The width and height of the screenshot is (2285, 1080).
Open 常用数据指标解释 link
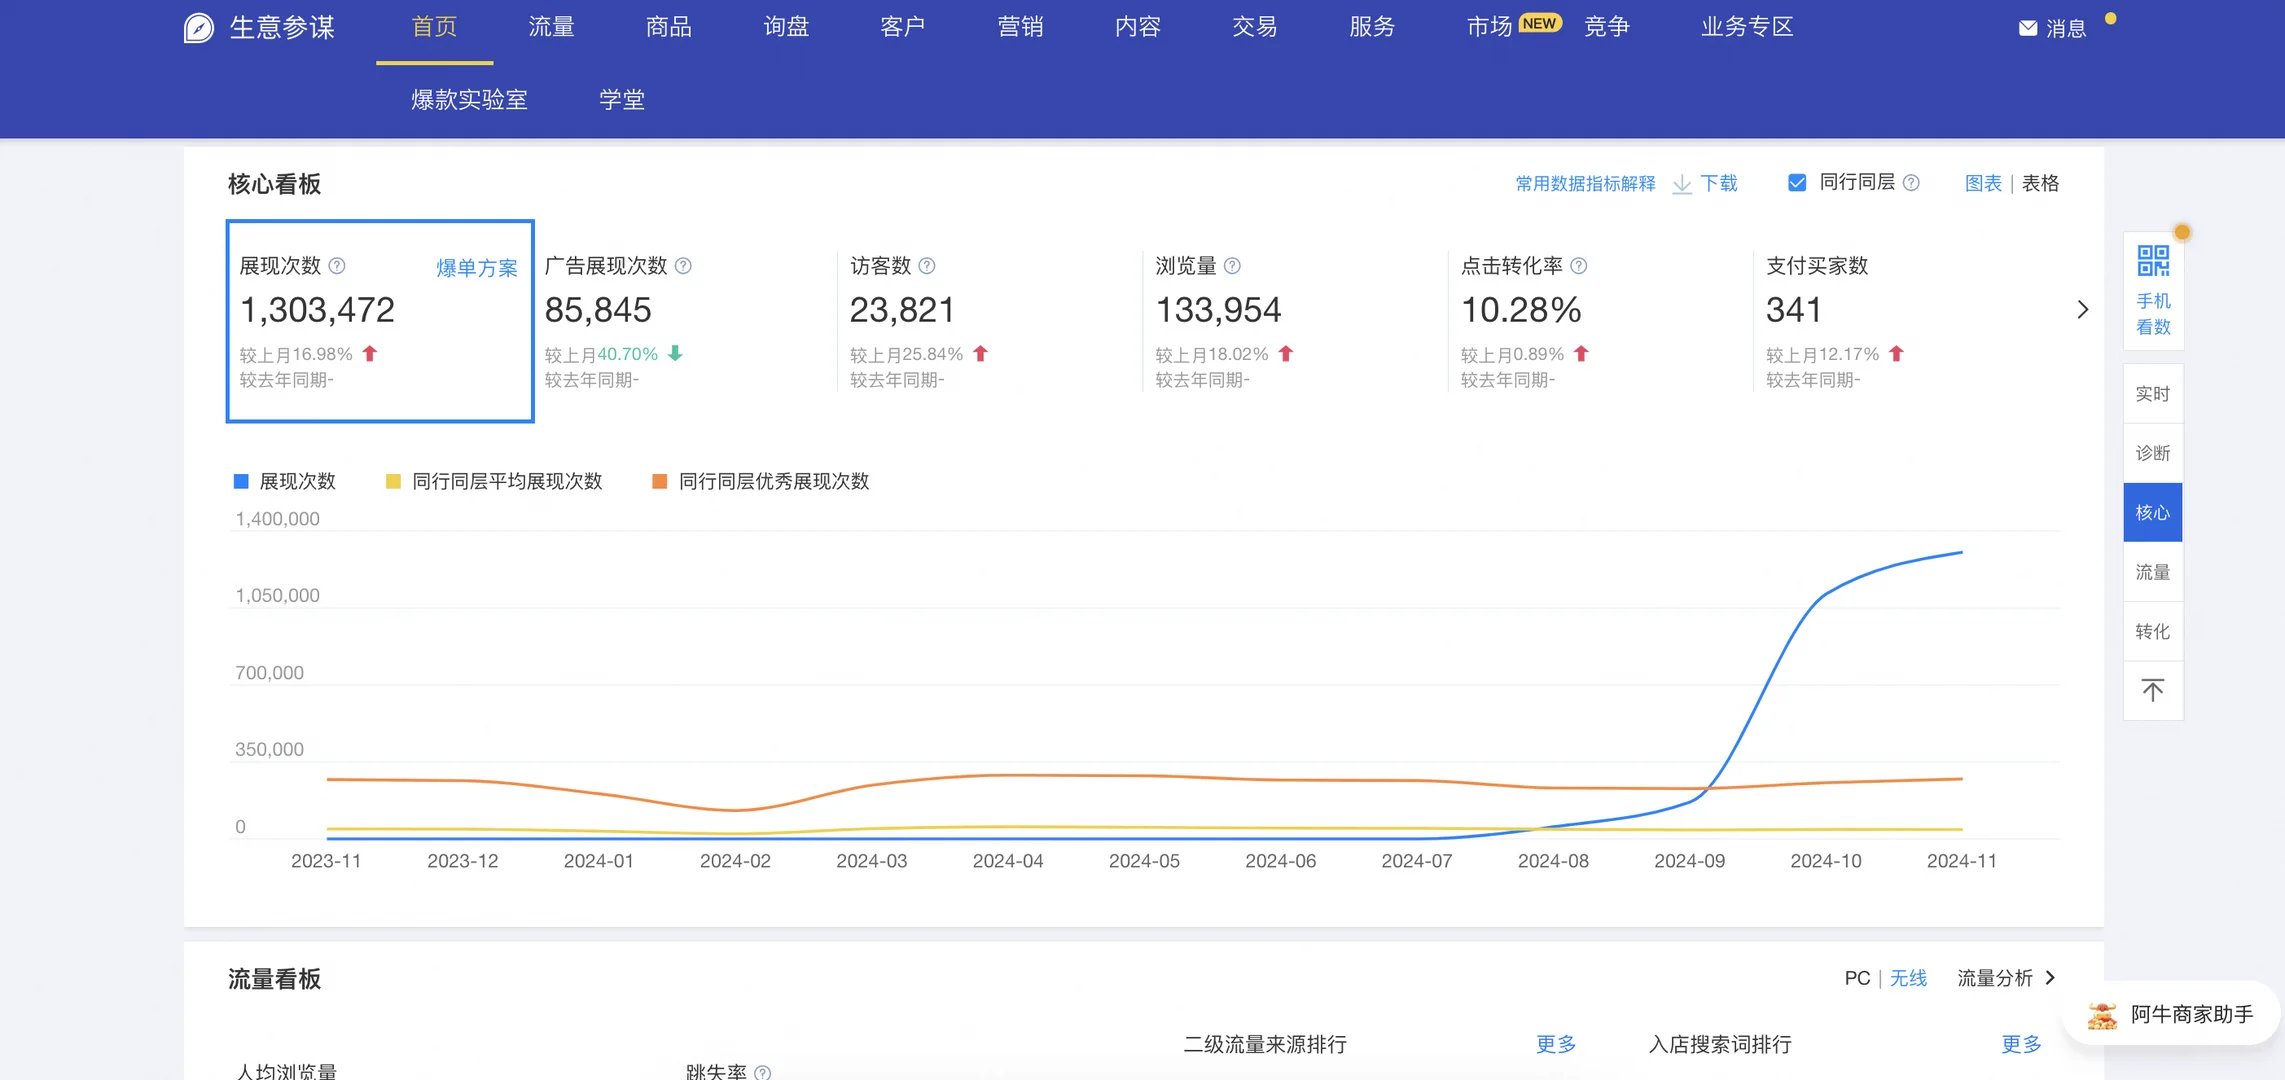pos(1585,184)
